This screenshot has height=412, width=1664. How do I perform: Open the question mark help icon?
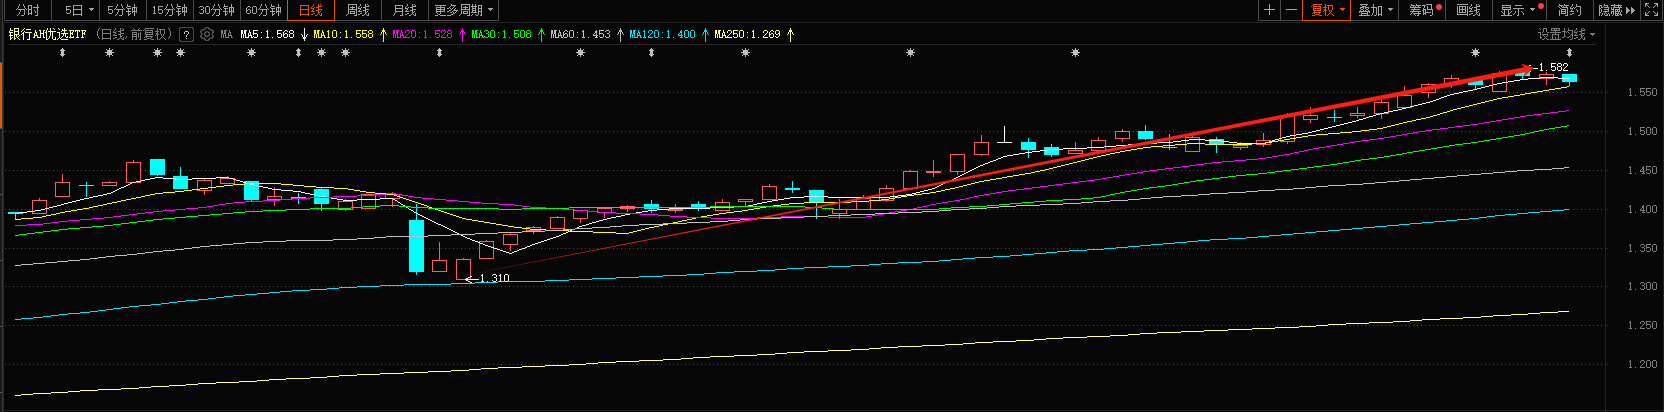point(186,34)
